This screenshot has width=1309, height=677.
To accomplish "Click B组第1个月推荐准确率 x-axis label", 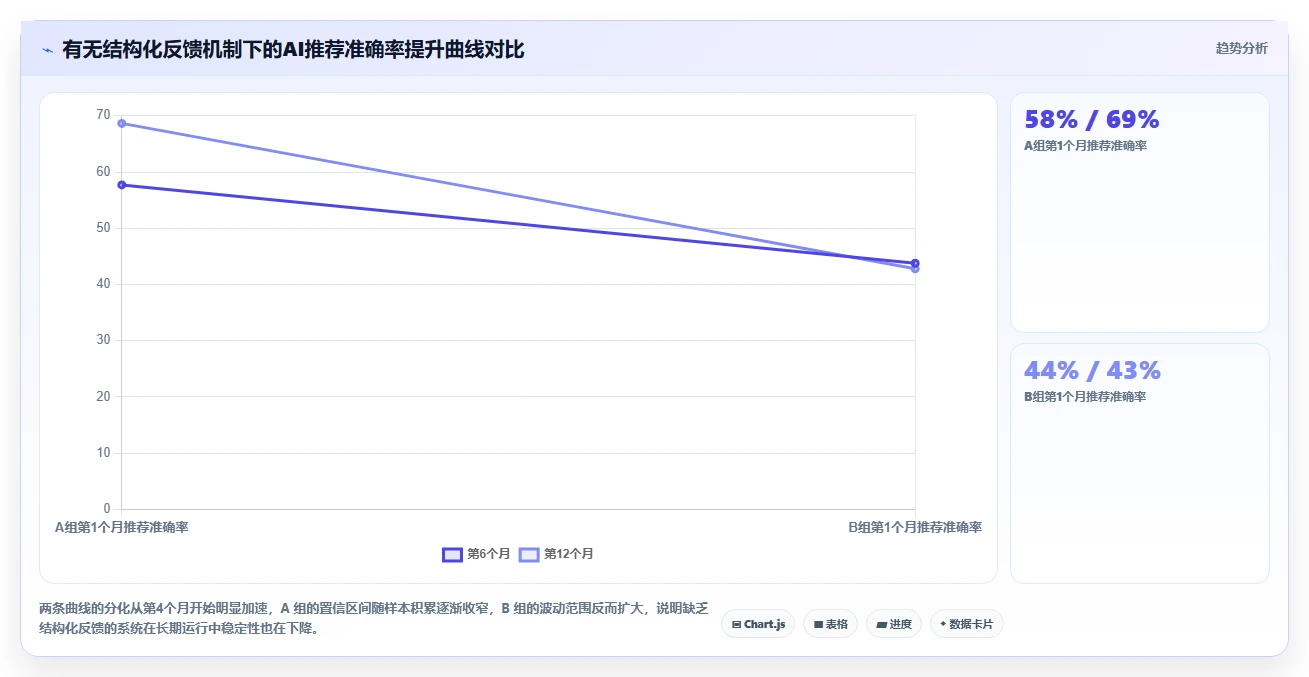I will pyautogui.click(x=915, y=527).
